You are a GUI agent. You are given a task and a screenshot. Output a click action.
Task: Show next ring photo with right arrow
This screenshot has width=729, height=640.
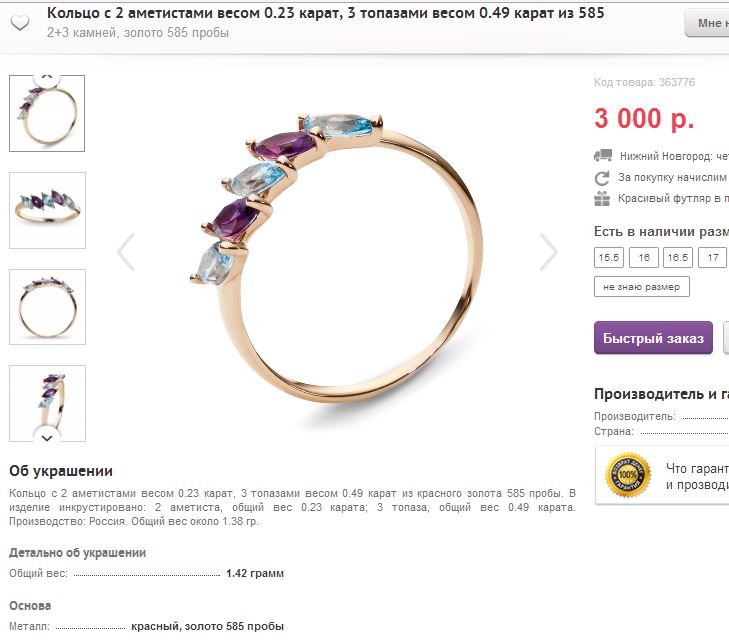click(x=549, y=251)
